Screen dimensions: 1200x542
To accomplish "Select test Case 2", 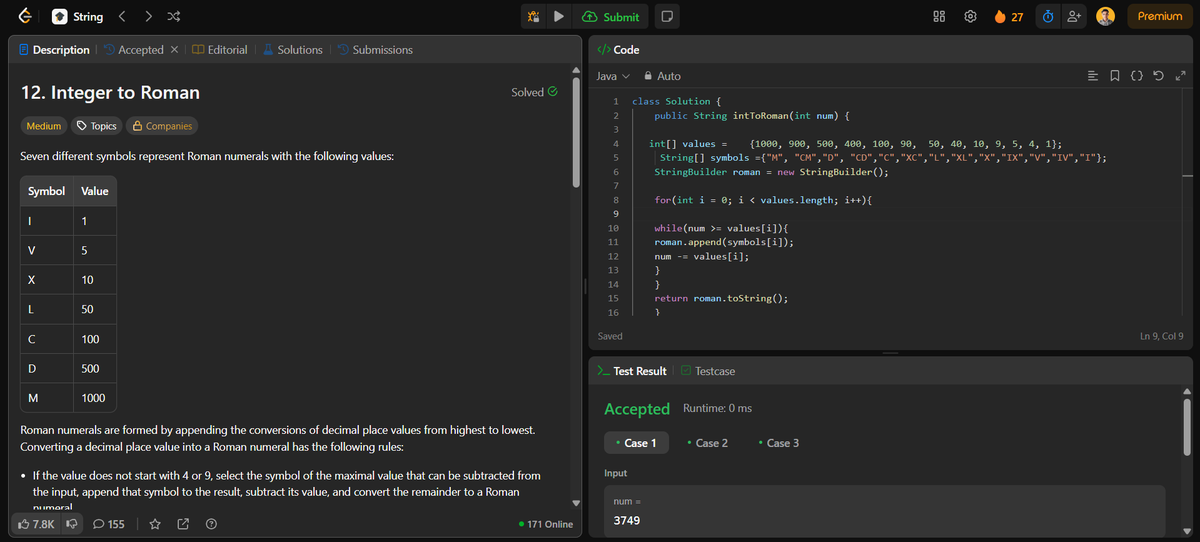I will coord(708,443).
